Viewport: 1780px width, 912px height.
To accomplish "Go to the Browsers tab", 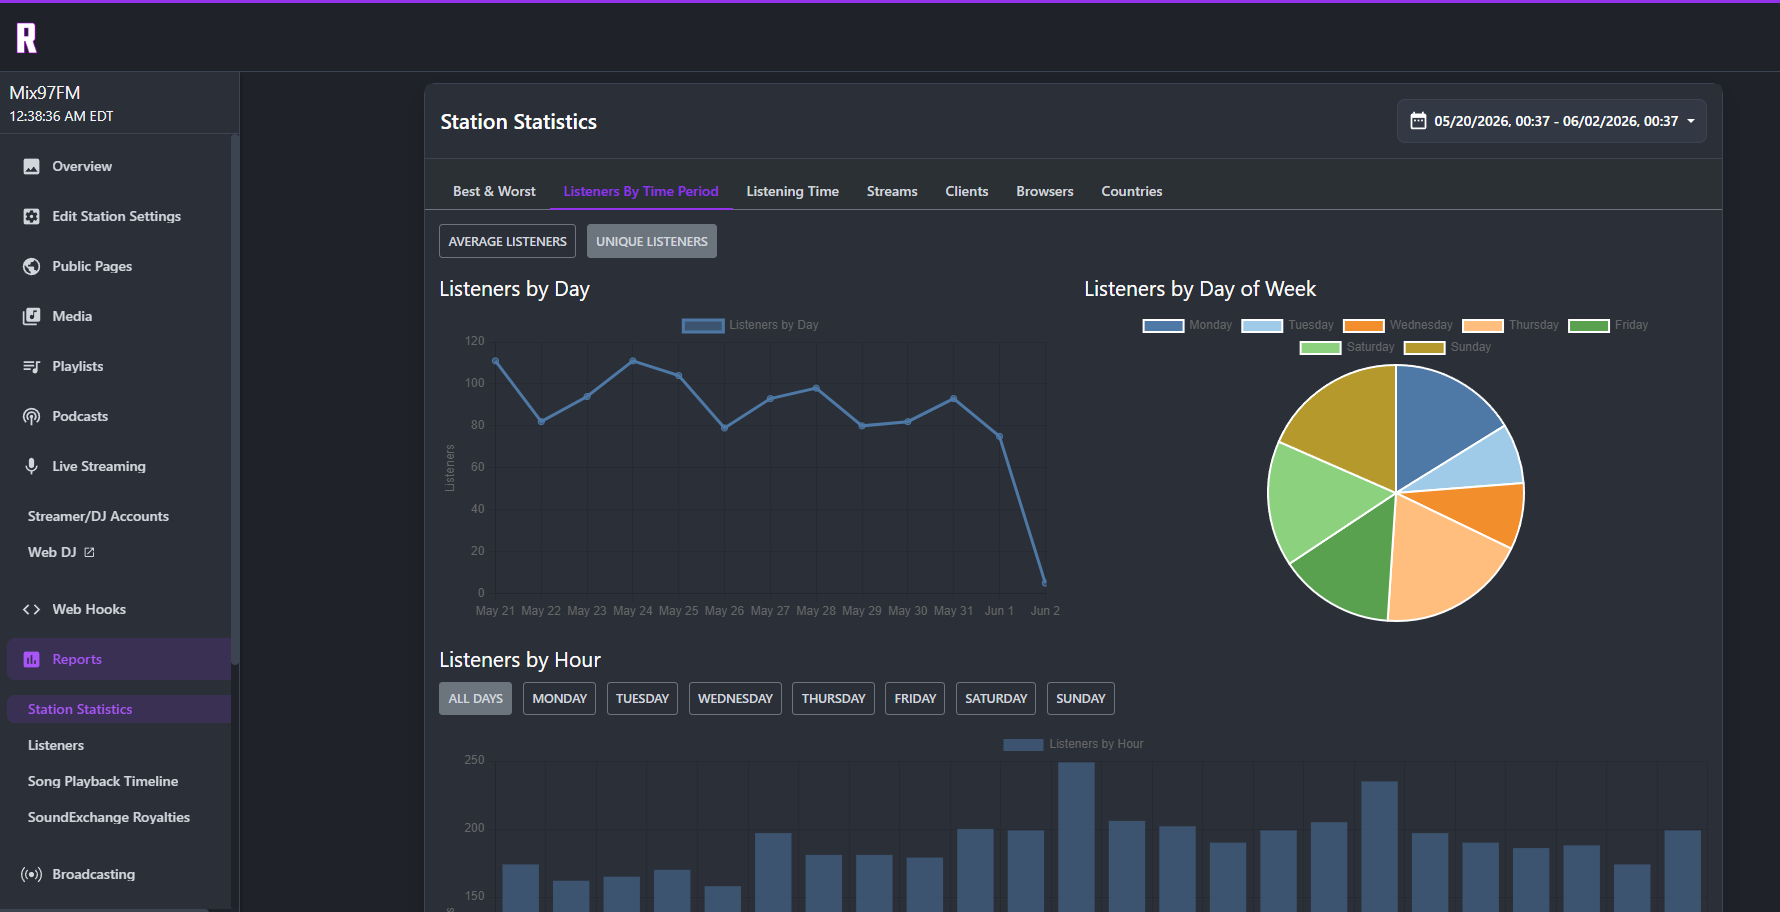I will (1045, 191).
